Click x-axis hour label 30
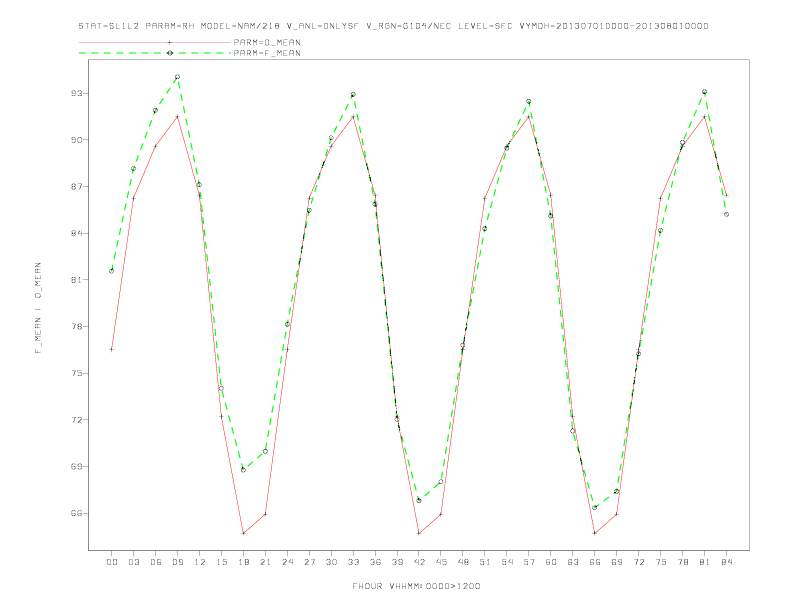Image resolution: width=792 pixels, height=612 pixels. coord(331,562)
